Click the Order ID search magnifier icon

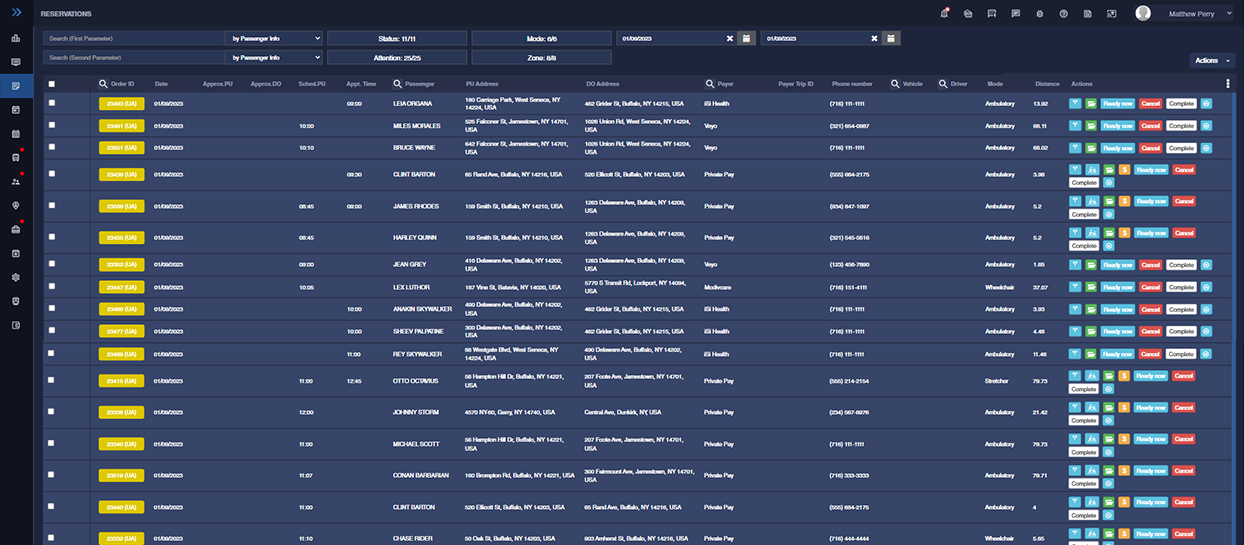click(103, 84)
